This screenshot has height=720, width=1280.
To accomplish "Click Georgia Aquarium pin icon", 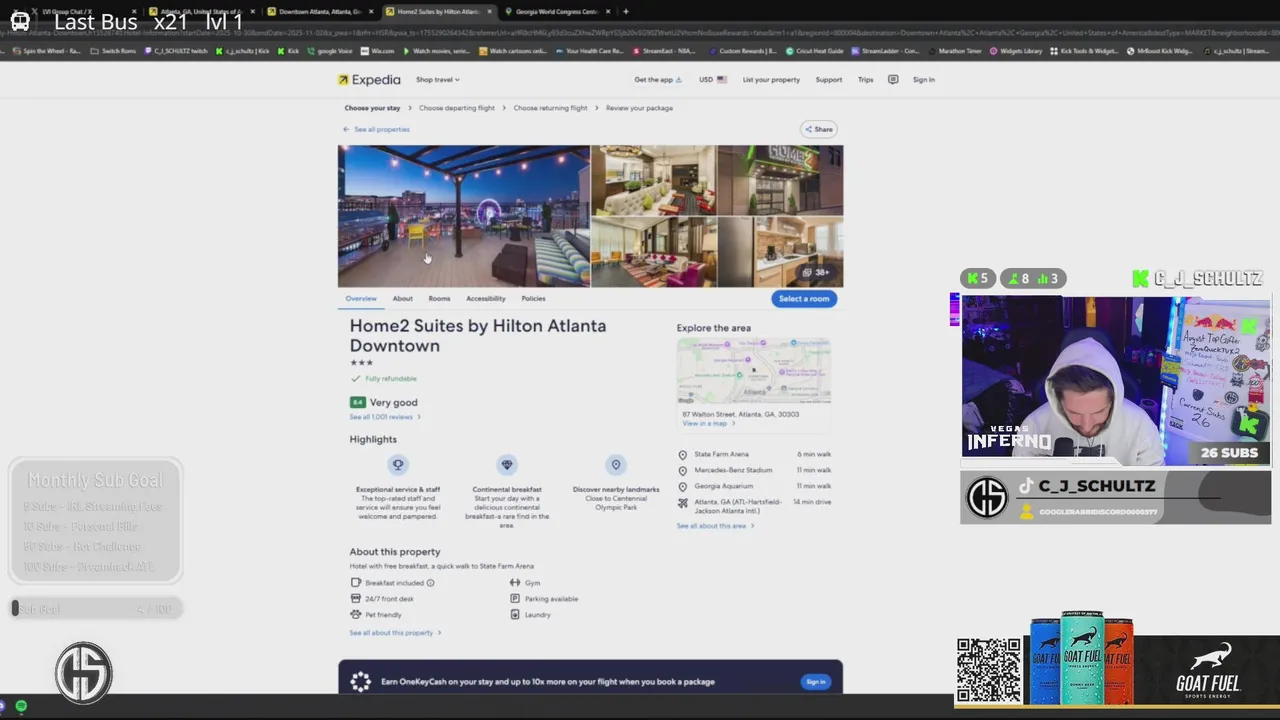I will [x=683, y=487].
